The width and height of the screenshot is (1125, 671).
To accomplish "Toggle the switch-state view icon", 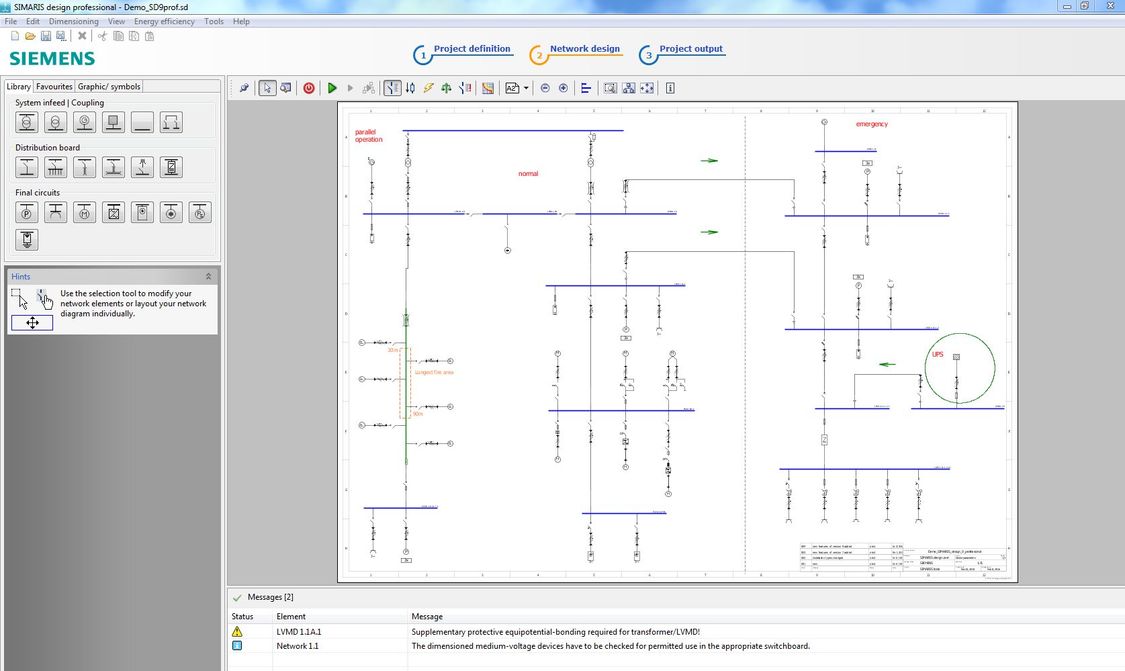I will 392,88.
